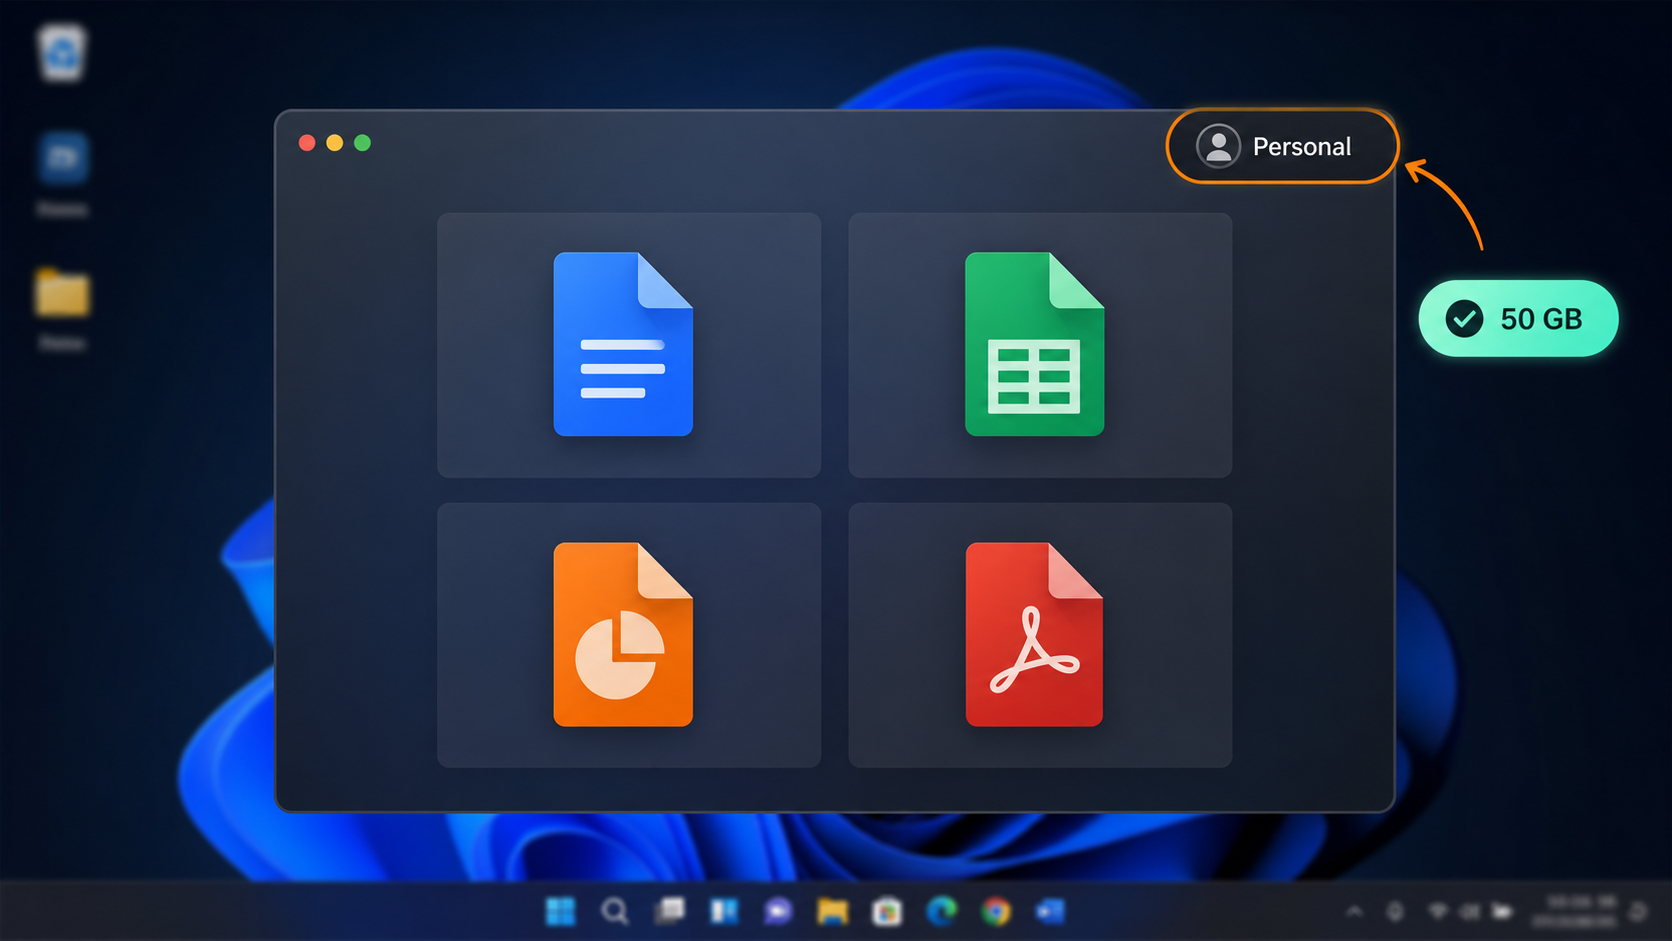This screenshot has width=1672, height=941.
Task: Launch Google Chrome from the taskbar
Action: (996, 911)
